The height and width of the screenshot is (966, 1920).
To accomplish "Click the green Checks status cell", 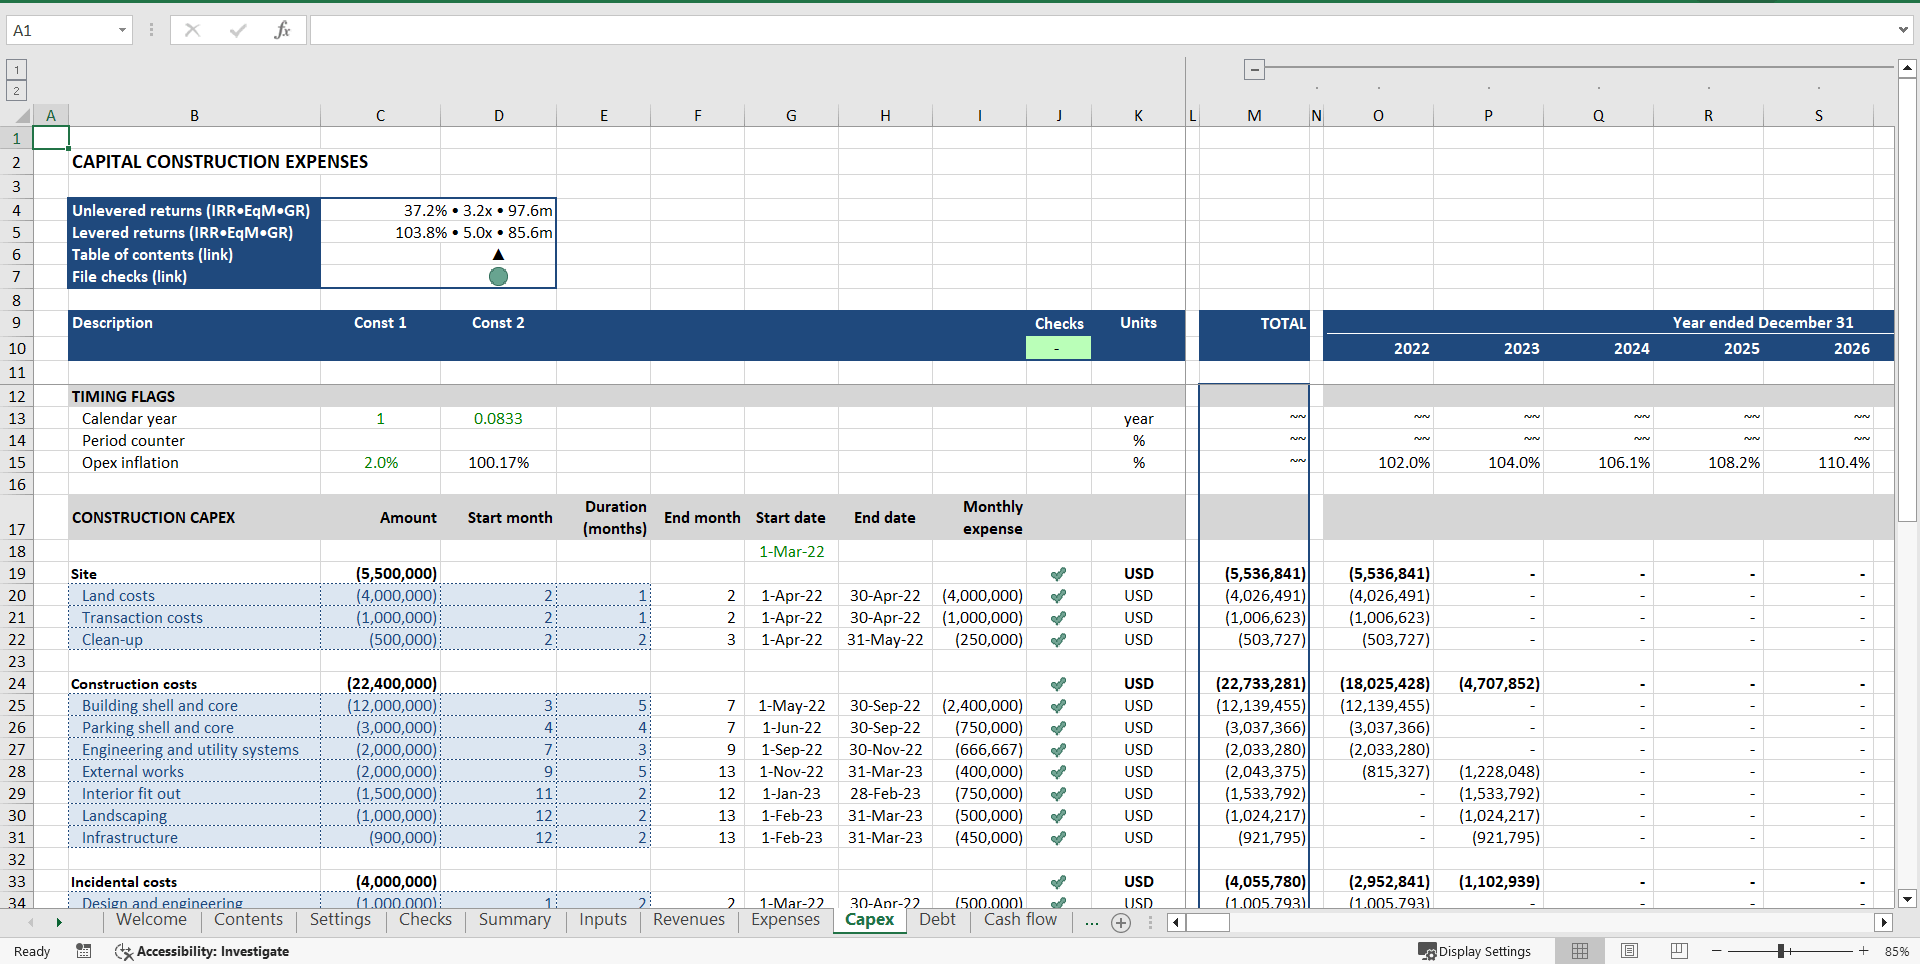I will coord(1058,348).
